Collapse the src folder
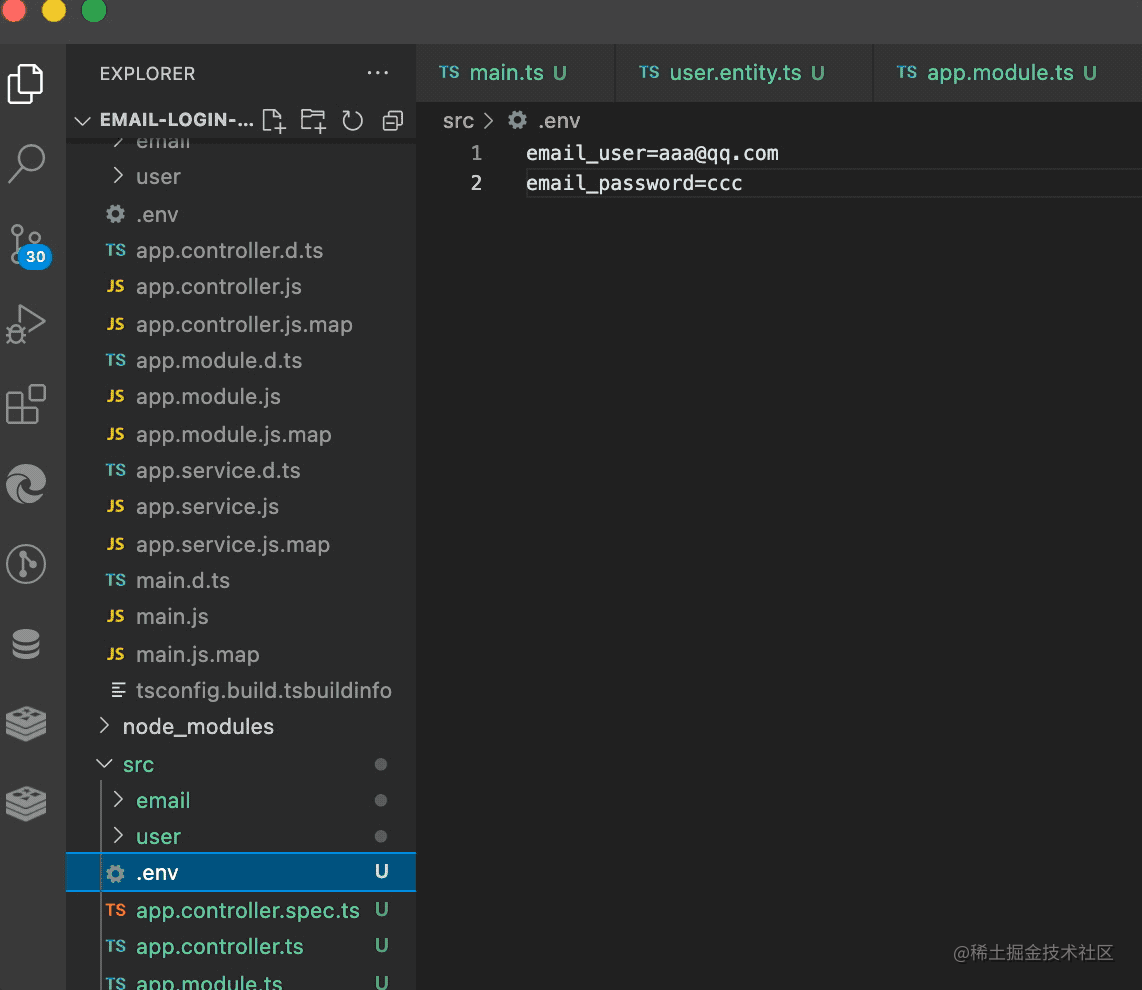Image resolution: width=1142 pixels, height=990 pixels. click(x=138, y=765)
